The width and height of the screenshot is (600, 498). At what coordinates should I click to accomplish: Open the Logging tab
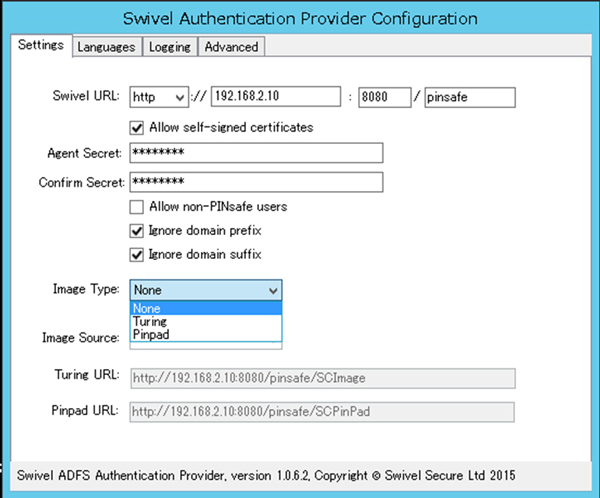(170, 47)
